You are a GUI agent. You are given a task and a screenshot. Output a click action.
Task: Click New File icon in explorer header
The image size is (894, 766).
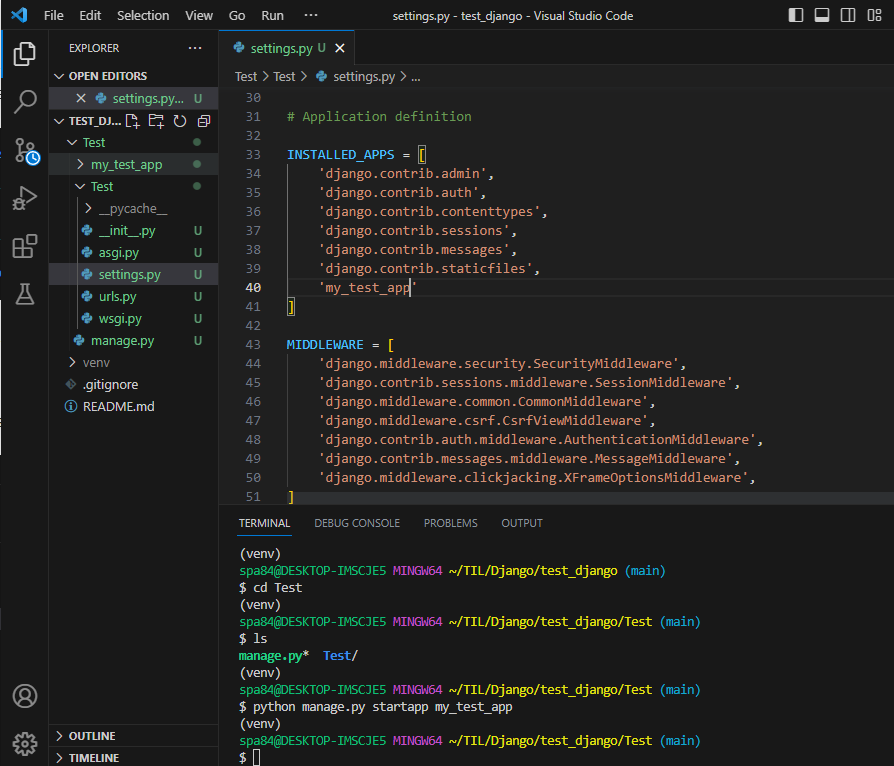132,121
